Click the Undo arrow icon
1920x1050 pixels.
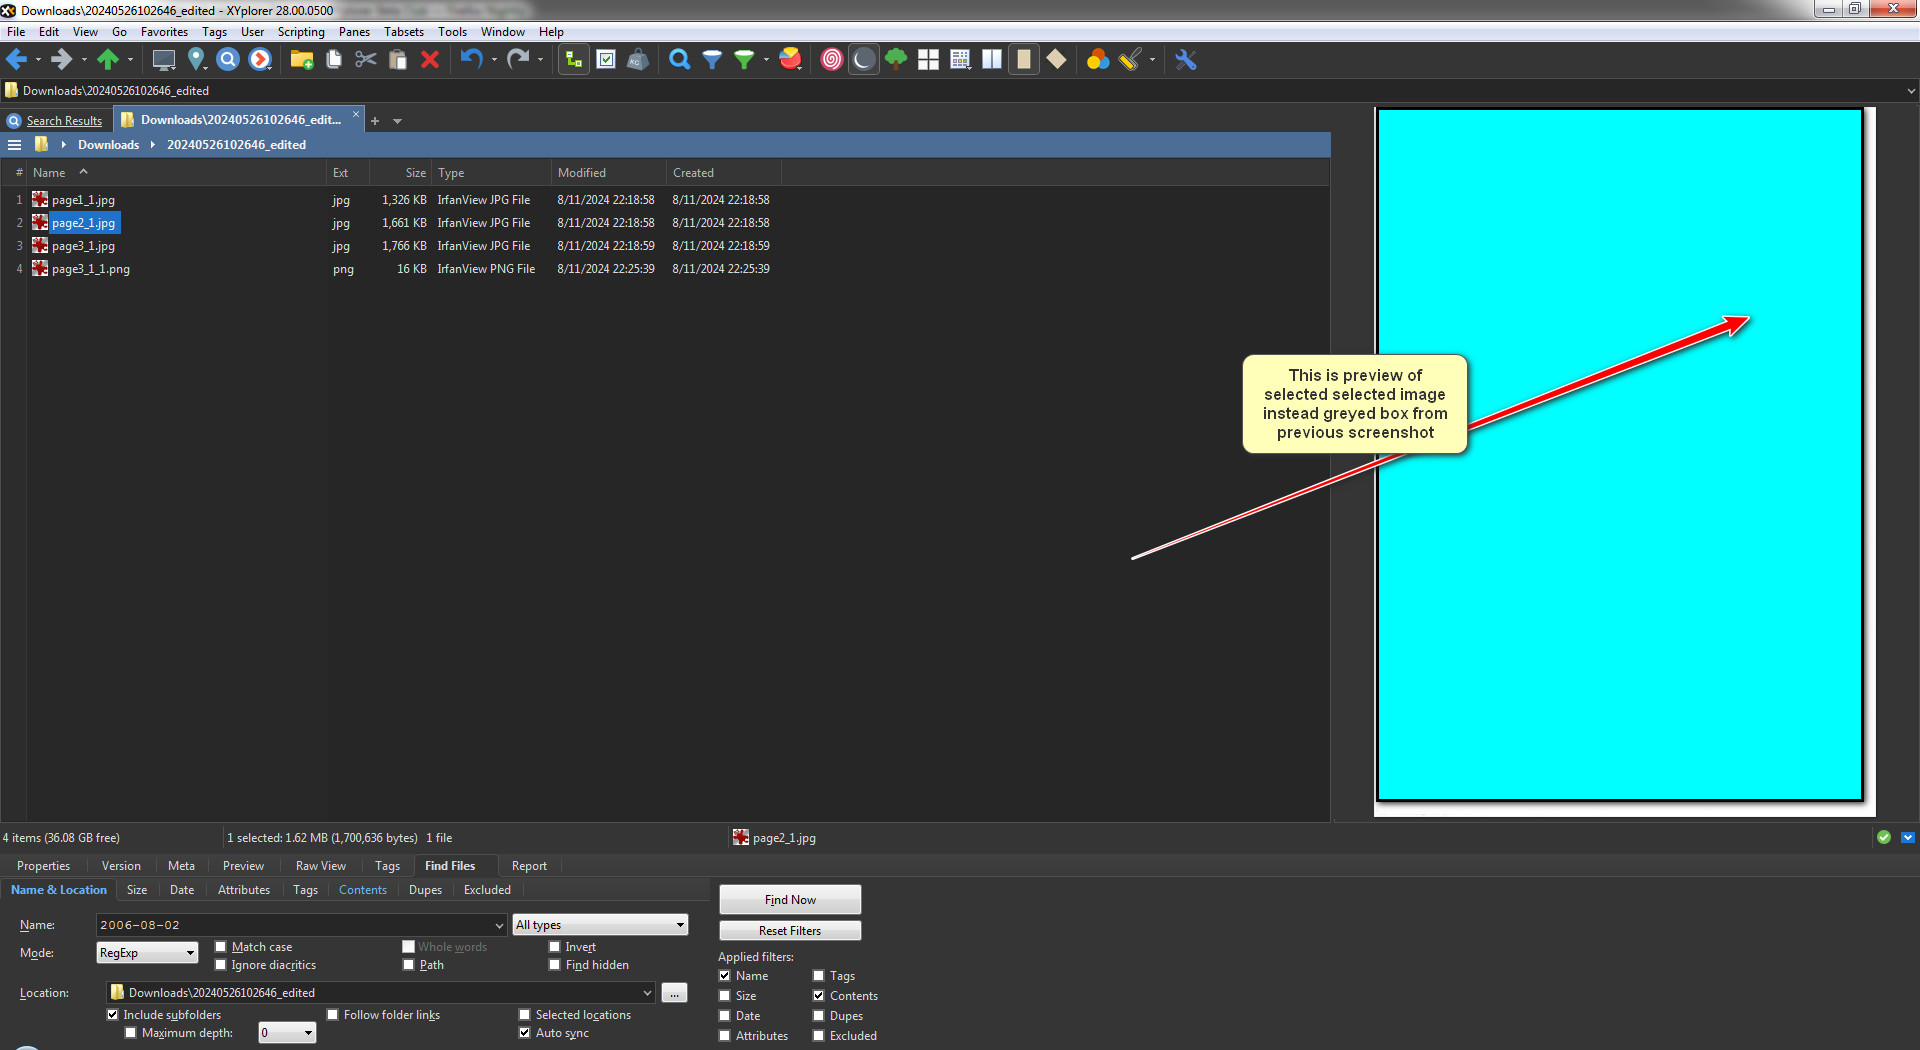click(471, 60)
